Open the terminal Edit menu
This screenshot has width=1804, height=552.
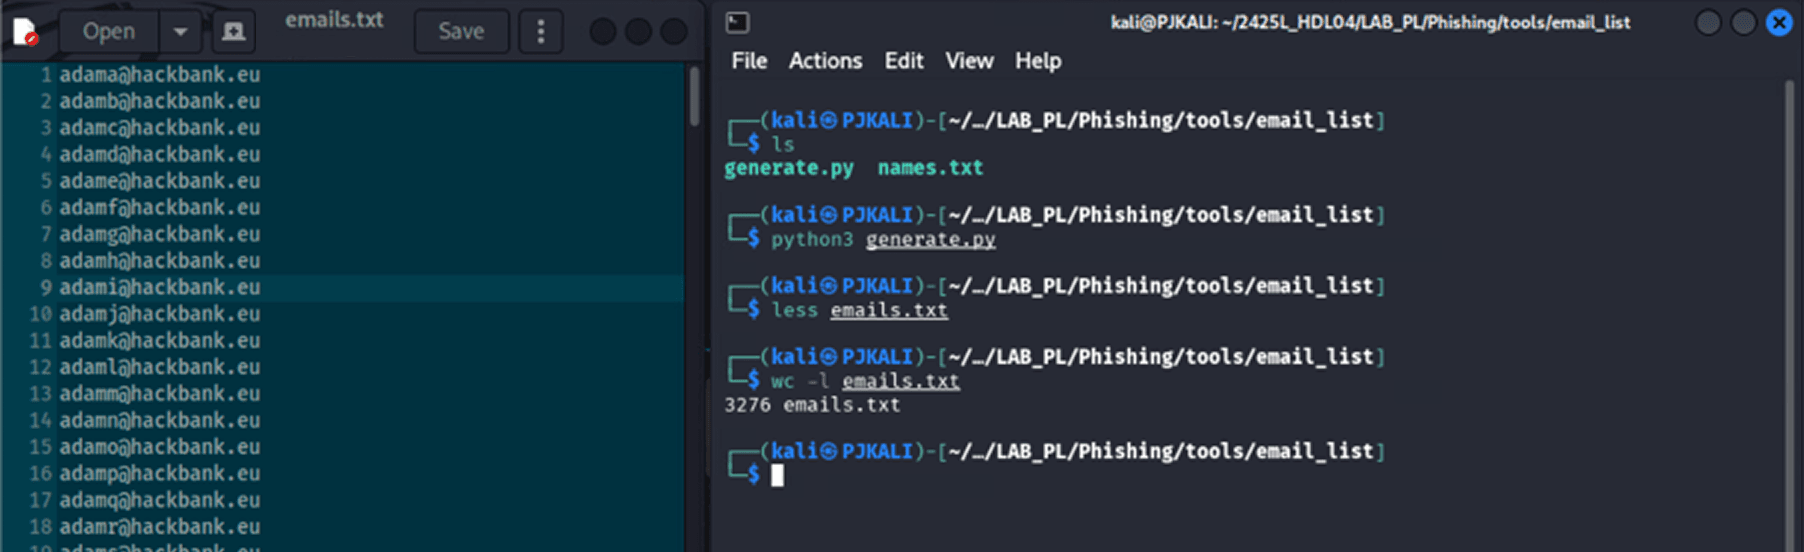coord(903,61)
